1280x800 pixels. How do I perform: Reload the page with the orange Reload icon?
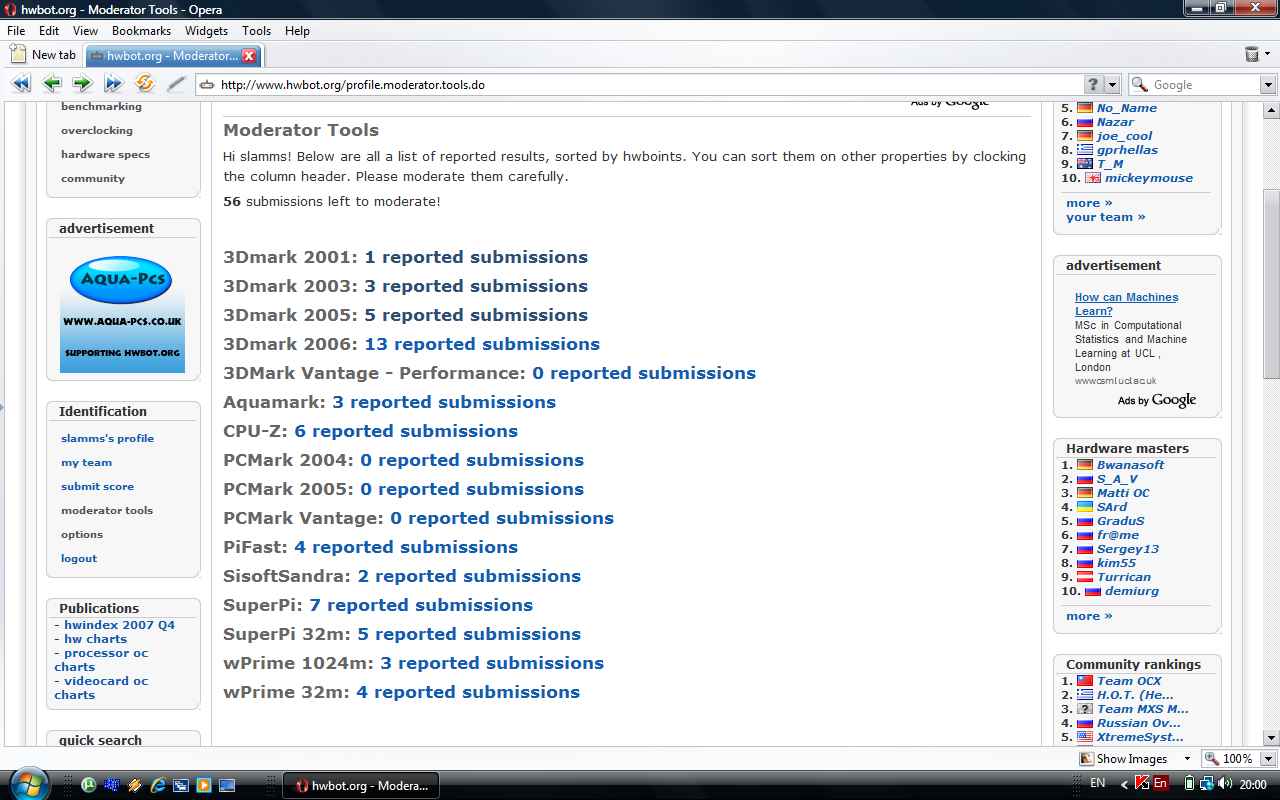coord(144,84)
